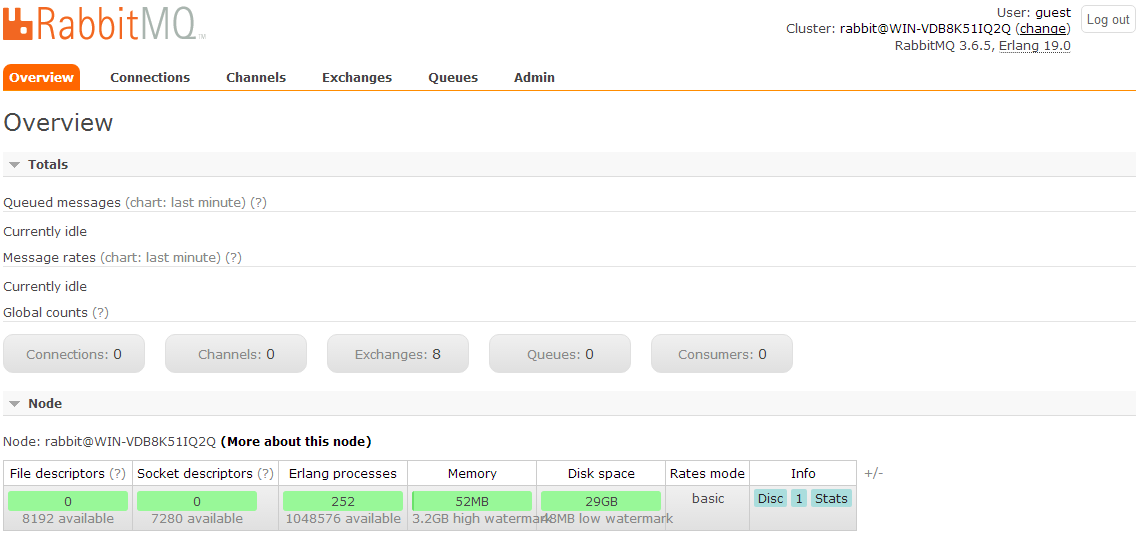The width and height of the screenshot is (1138, 534).
Task: Click the 7280 available text
Action: 197,519
